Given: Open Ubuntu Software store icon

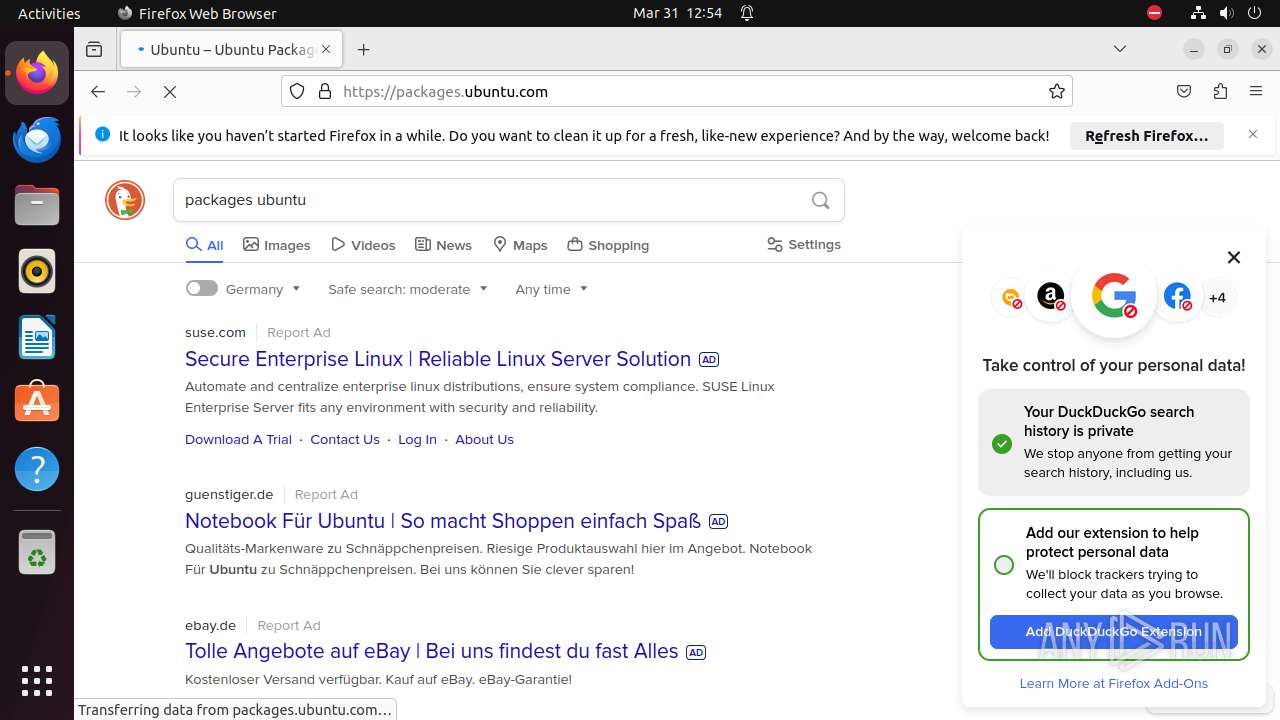Looking at the screenshot, I should tap(37, 403).
